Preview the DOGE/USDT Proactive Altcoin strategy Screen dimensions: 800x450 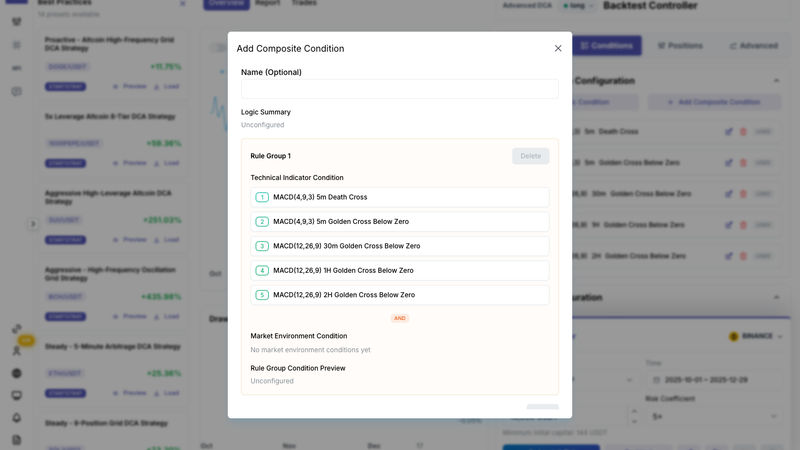coord(130,86)
